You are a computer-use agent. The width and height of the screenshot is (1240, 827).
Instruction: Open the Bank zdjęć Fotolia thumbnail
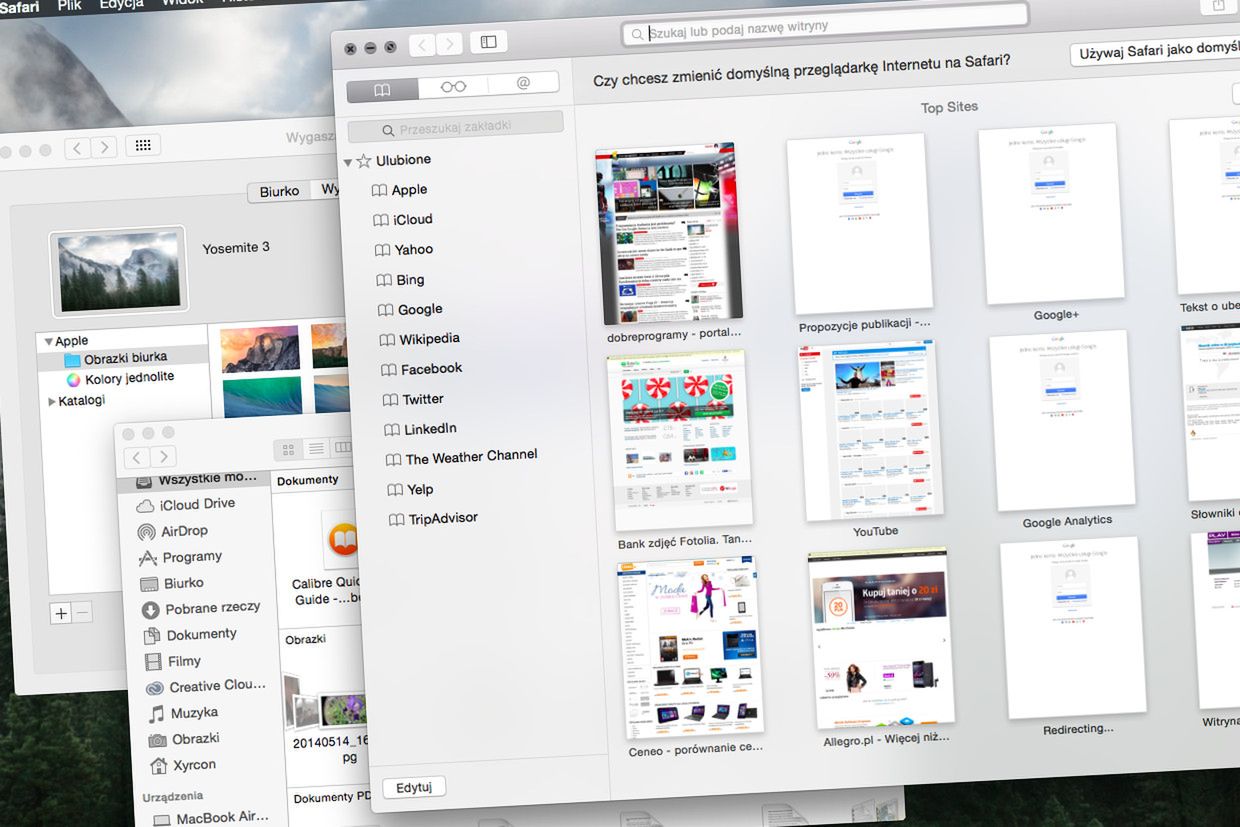tap(681, 440)
